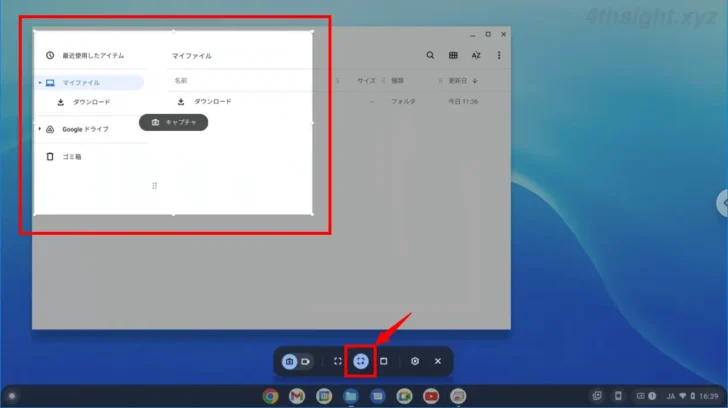Launch YouTube from the shelf
The width and height of the screenshot is (728, 408).
point(431,396)
